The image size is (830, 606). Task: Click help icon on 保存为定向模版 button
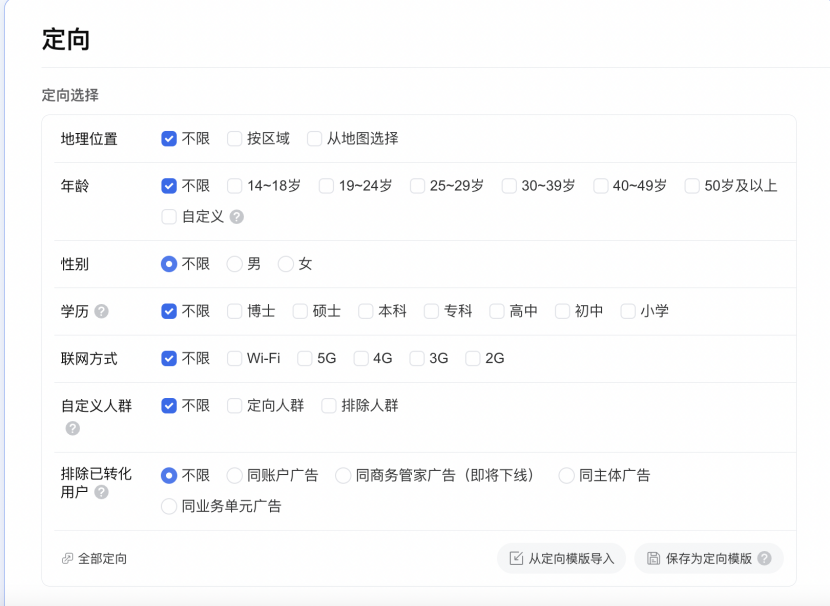[x=765, y=558]
